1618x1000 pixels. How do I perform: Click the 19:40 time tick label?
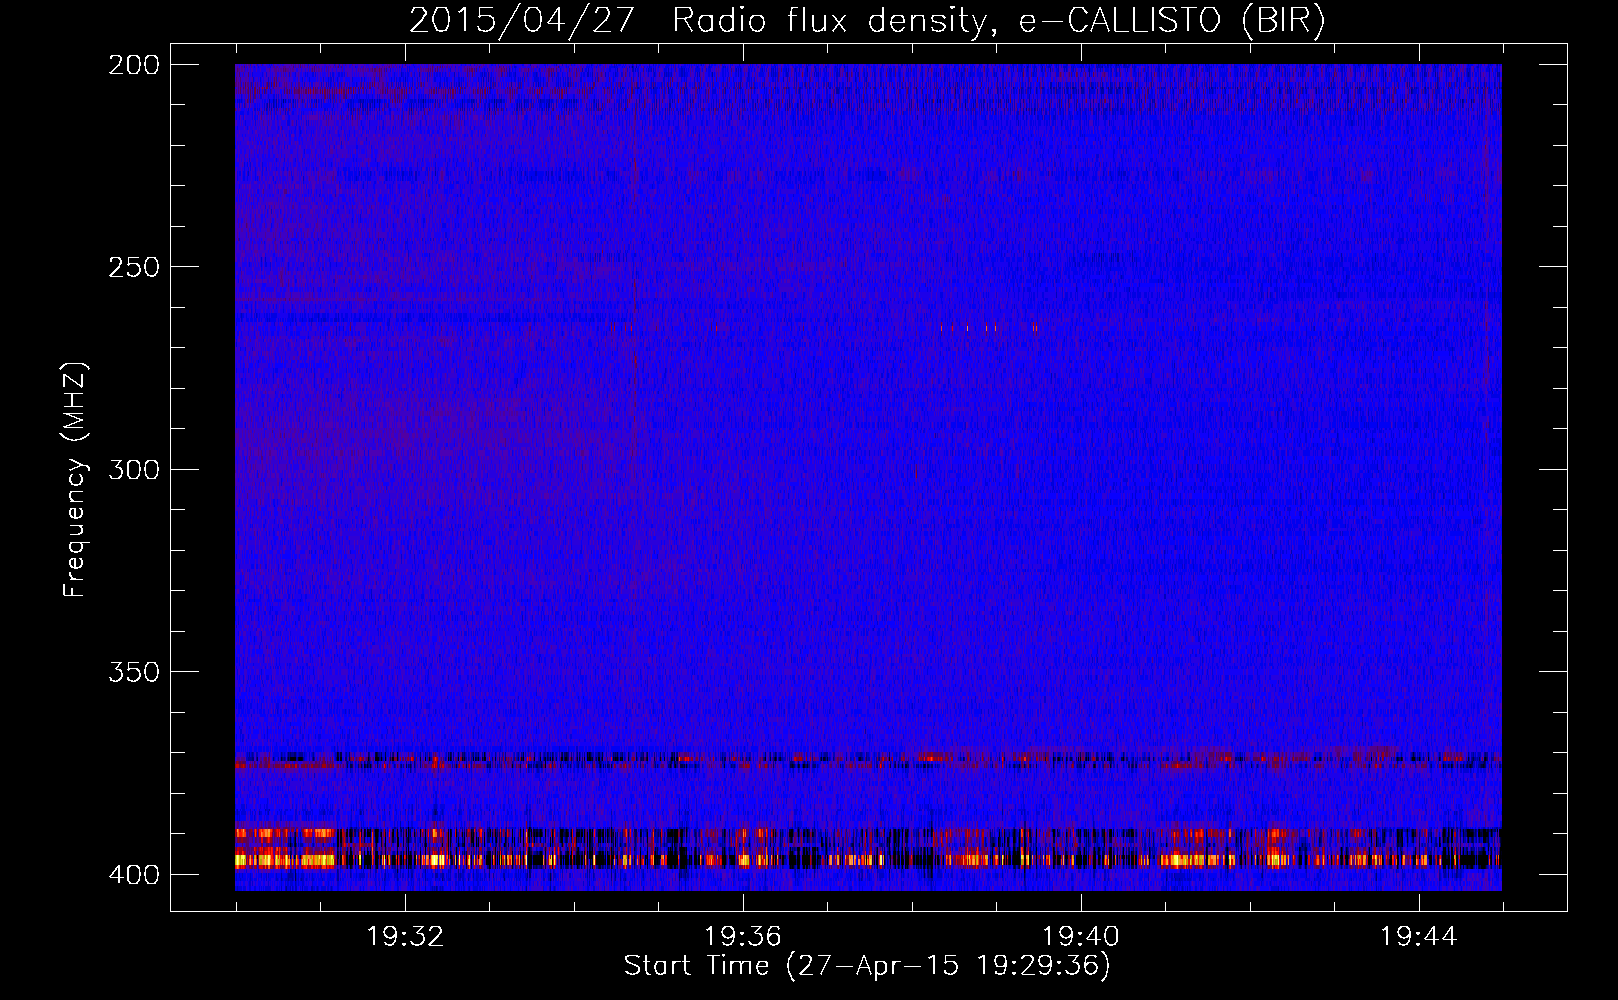1081,936
